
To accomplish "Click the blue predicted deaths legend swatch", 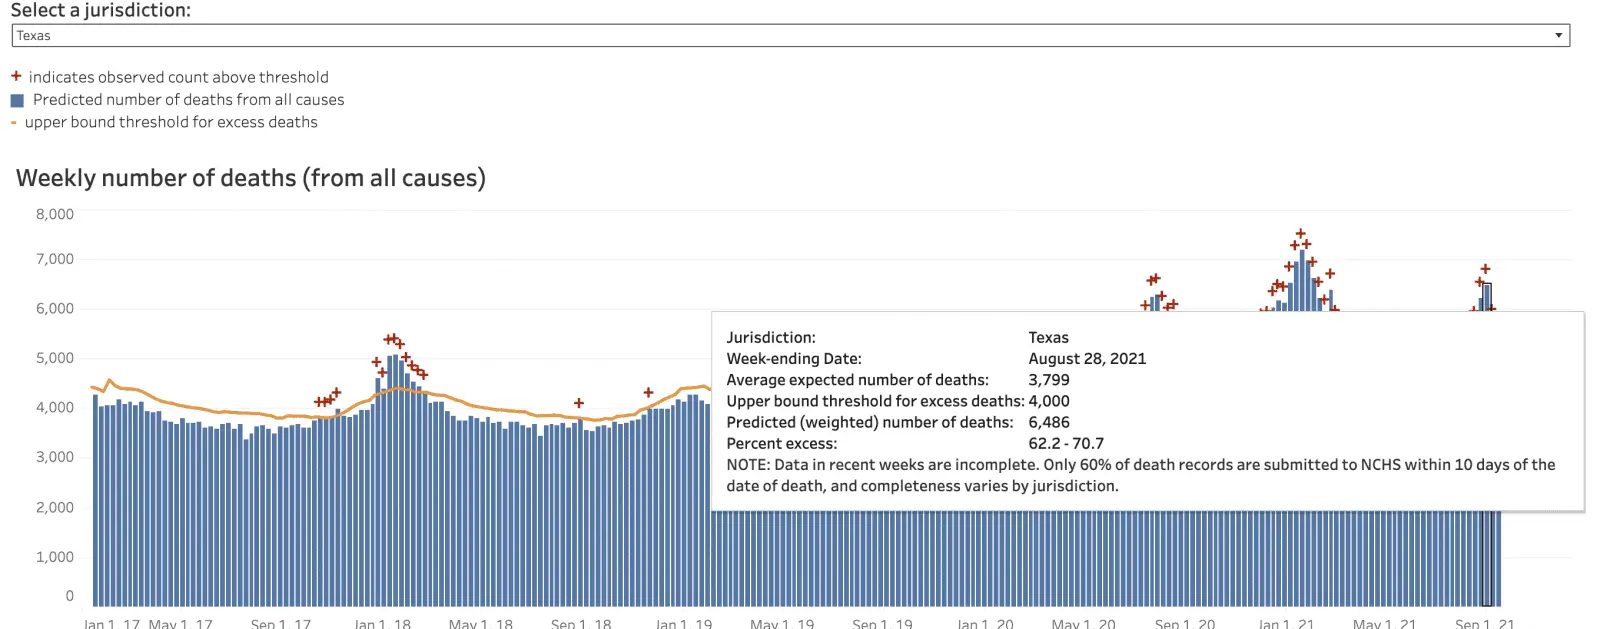I will pos(17,100).
